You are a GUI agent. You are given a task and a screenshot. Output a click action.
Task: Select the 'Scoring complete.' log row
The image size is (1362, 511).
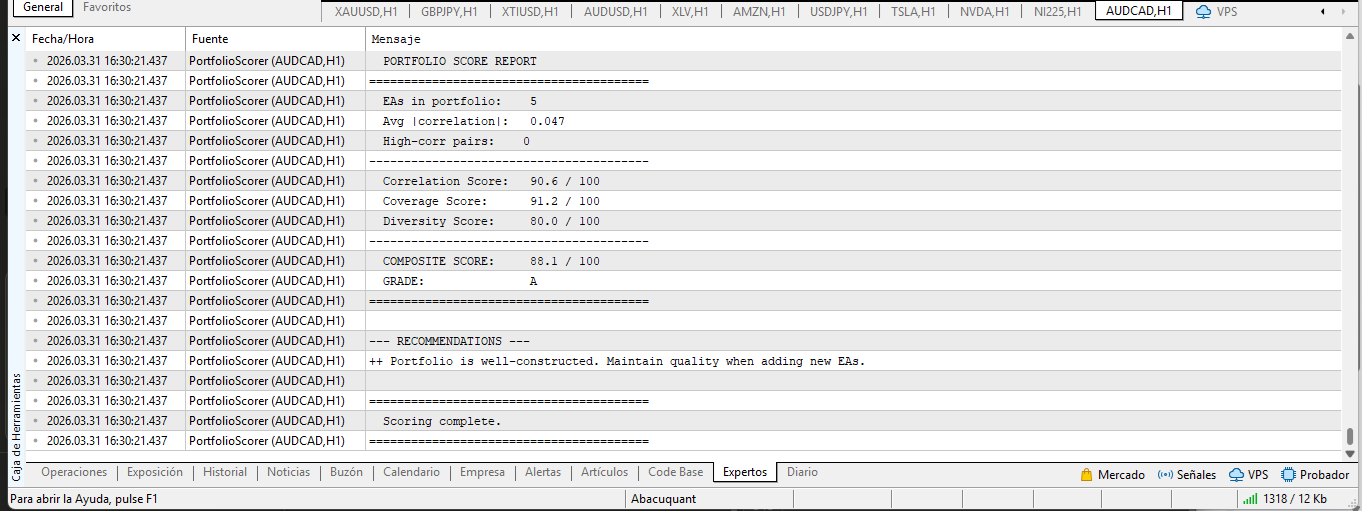point(683,421)
